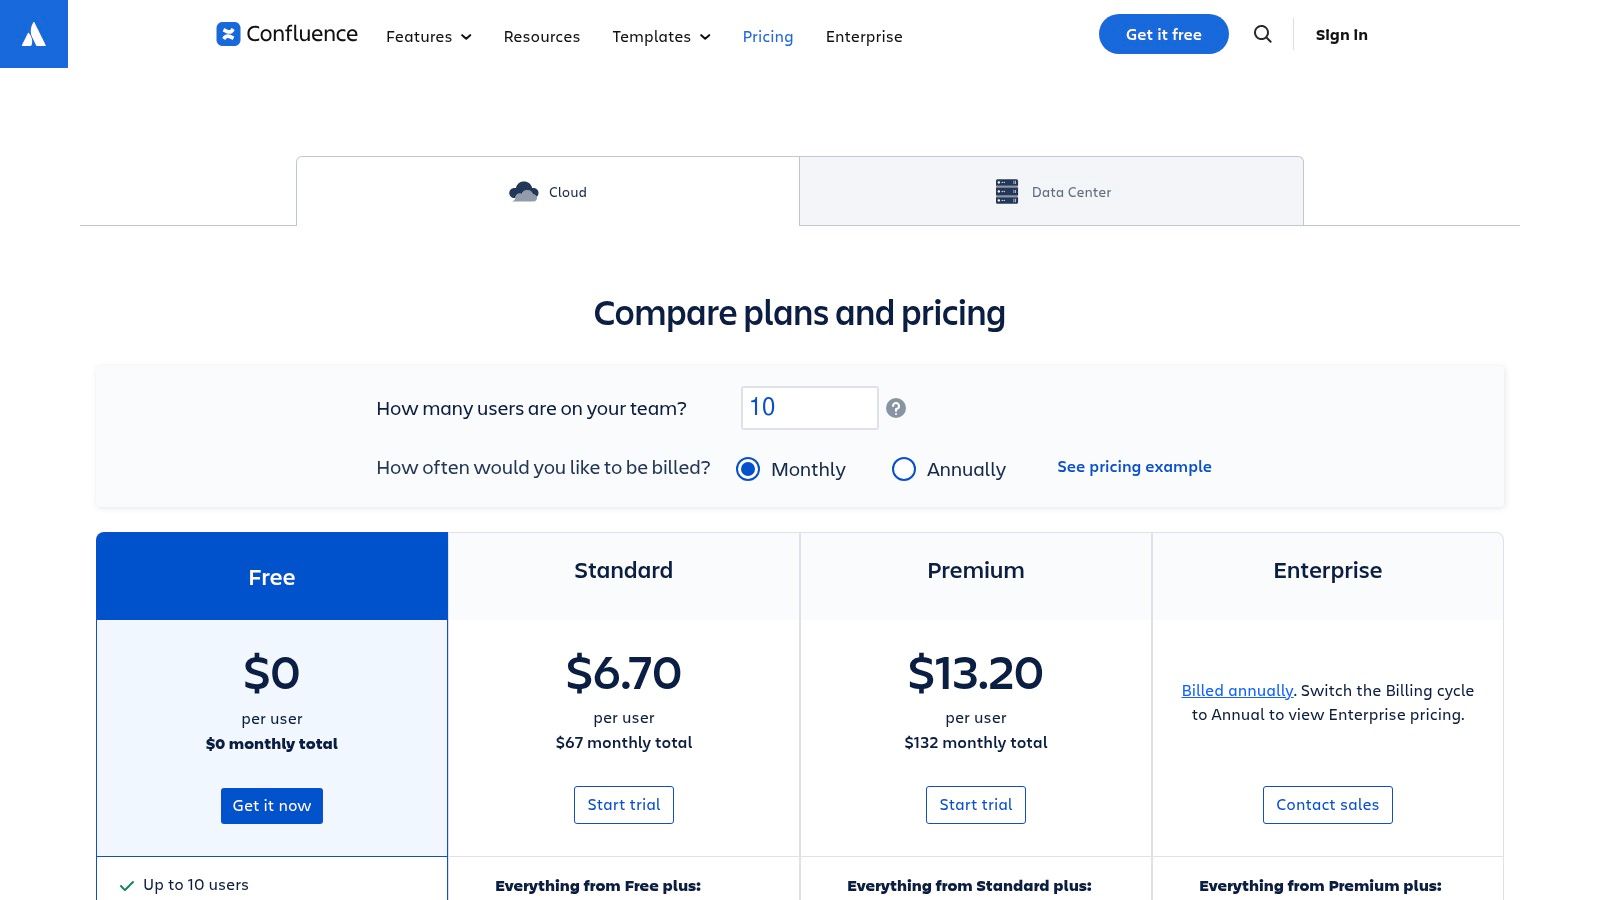1600x900 pixels.
Task: Click the Atlassian logo icon
Action: tap(34, 35)
